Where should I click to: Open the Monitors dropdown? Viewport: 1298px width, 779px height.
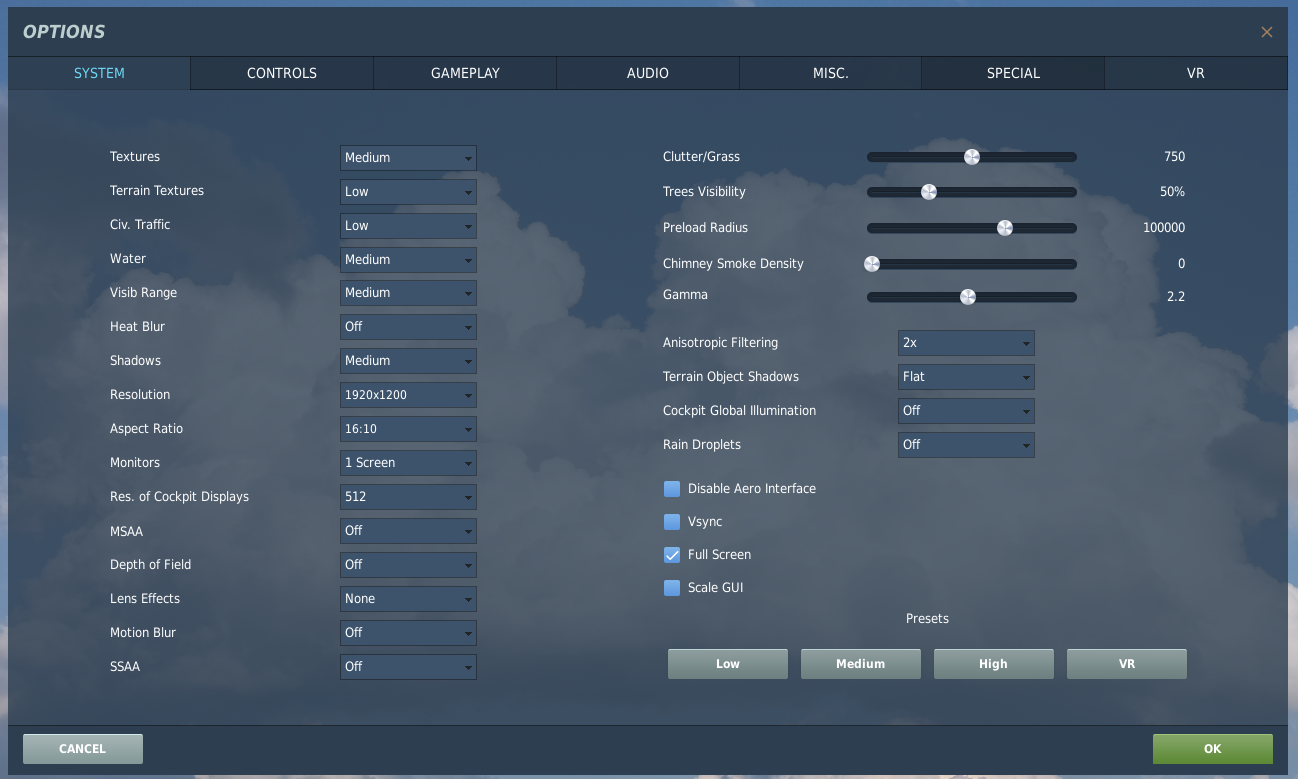(408, 463)
